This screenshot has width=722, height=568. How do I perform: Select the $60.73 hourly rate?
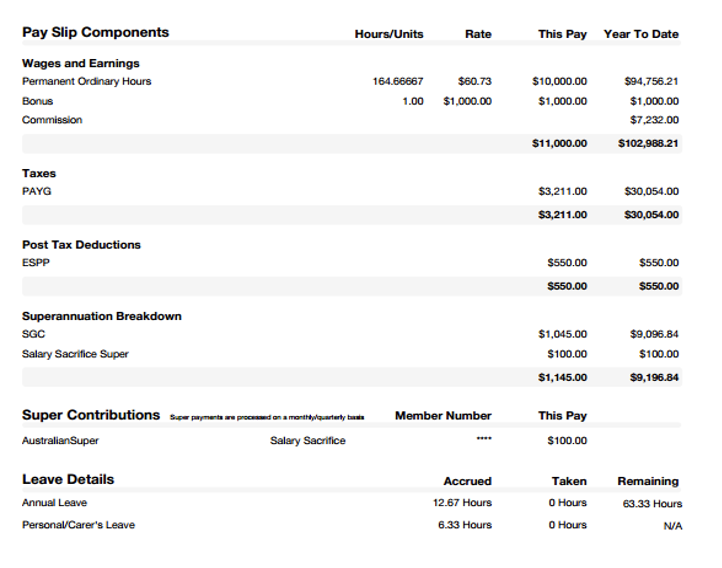coord(474,81)
